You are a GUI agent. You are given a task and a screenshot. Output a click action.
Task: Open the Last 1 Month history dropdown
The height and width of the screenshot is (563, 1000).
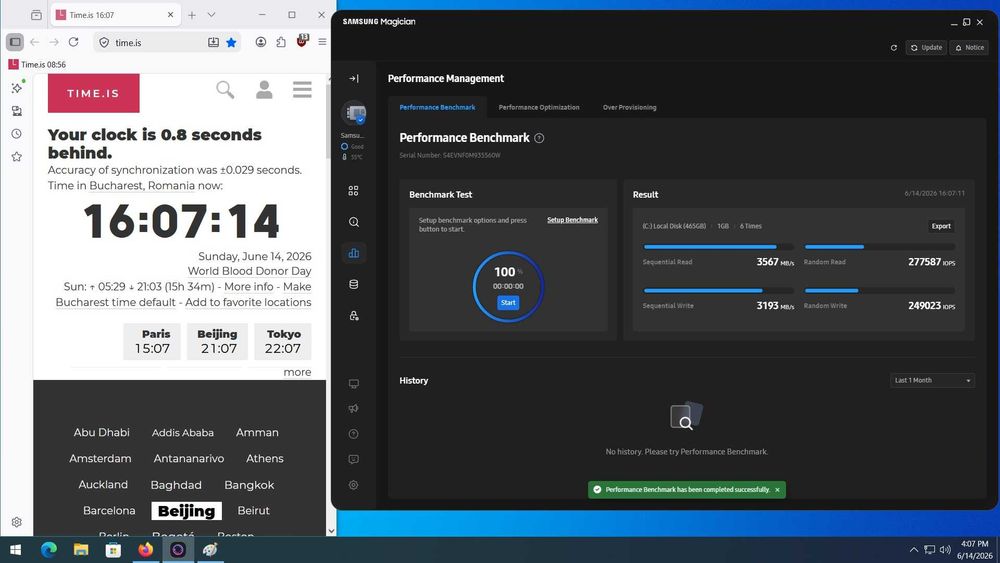point(932,381)
